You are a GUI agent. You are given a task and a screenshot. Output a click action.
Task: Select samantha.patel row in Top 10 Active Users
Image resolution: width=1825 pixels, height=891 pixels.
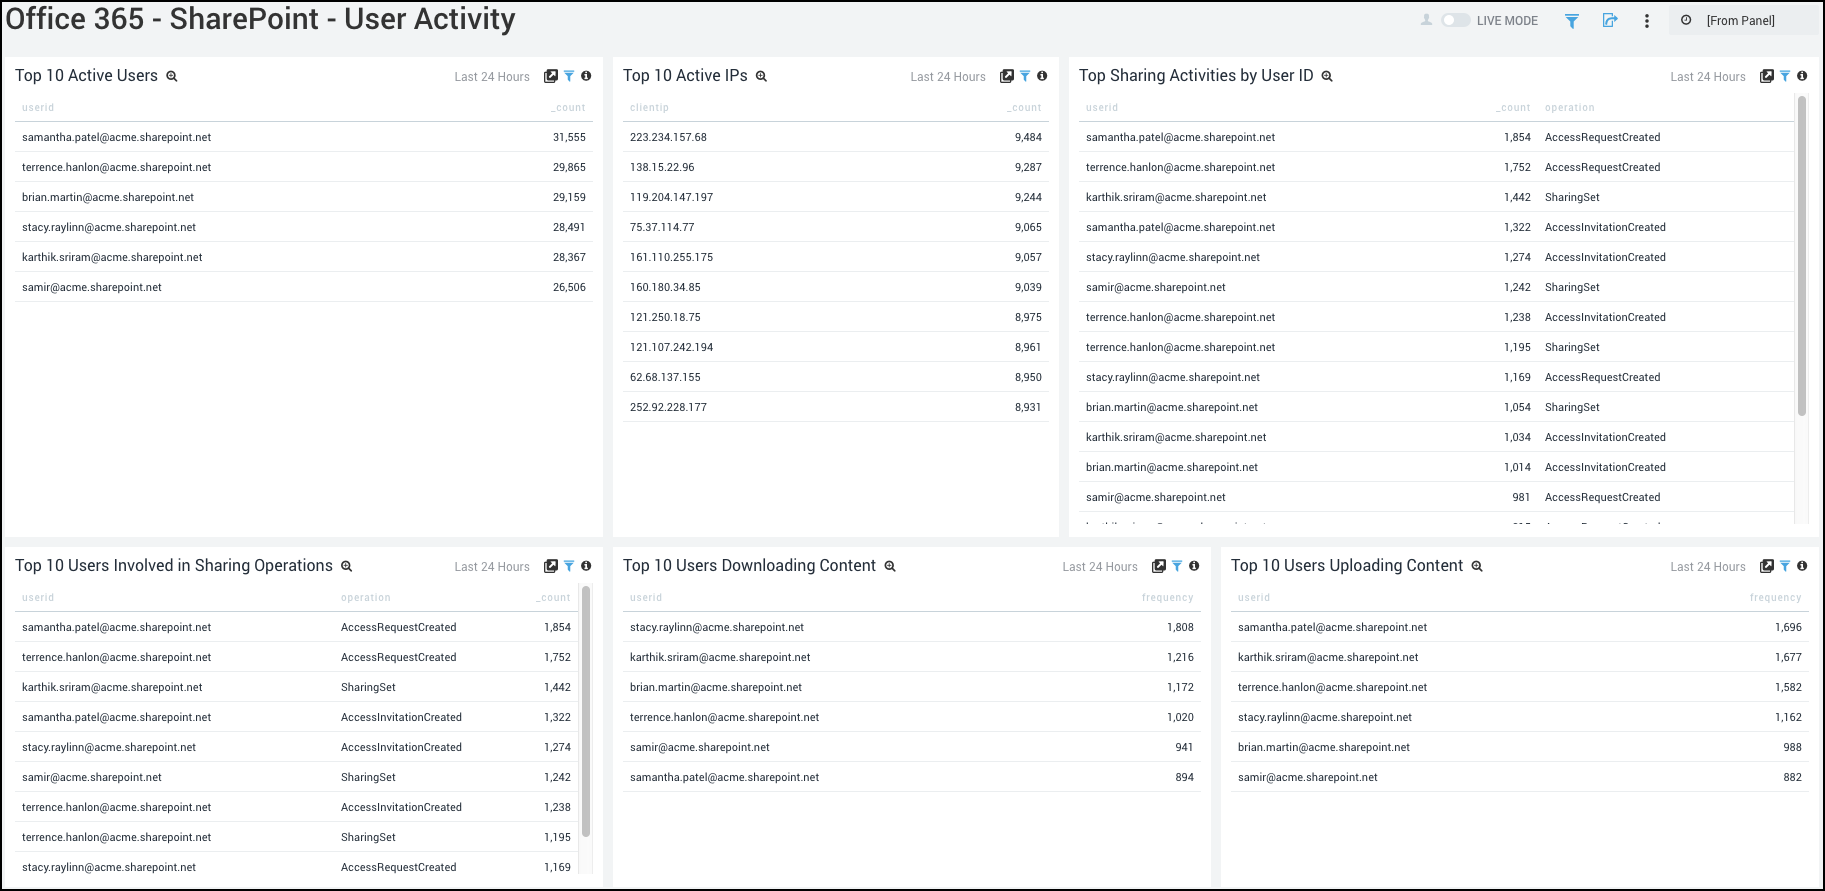pyautogui.click(x=117, y=138)
